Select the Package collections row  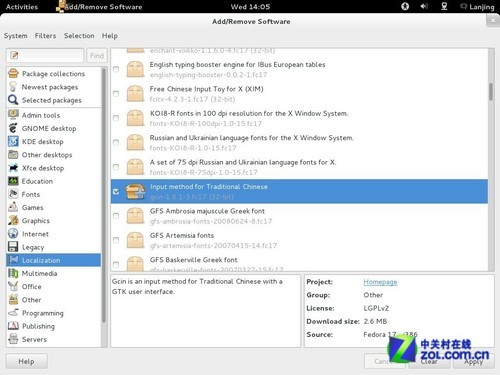pos(53,73)
